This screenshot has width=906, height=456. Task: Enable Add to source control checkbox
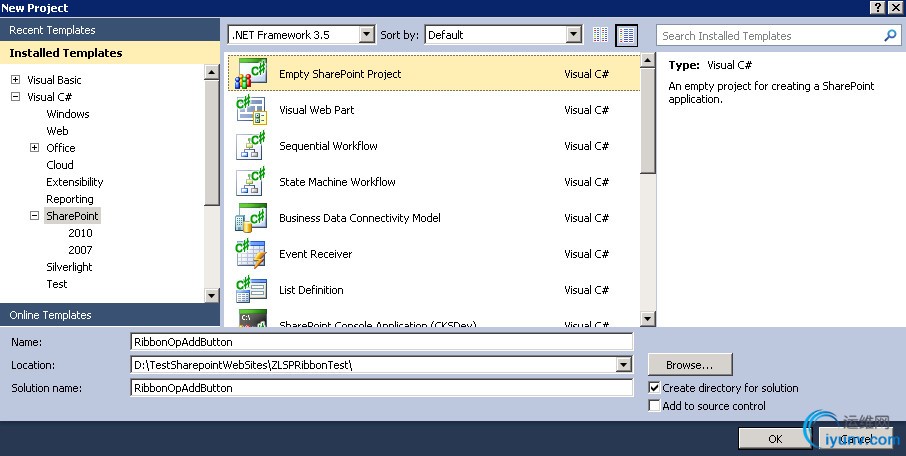(x=654, y=406)
